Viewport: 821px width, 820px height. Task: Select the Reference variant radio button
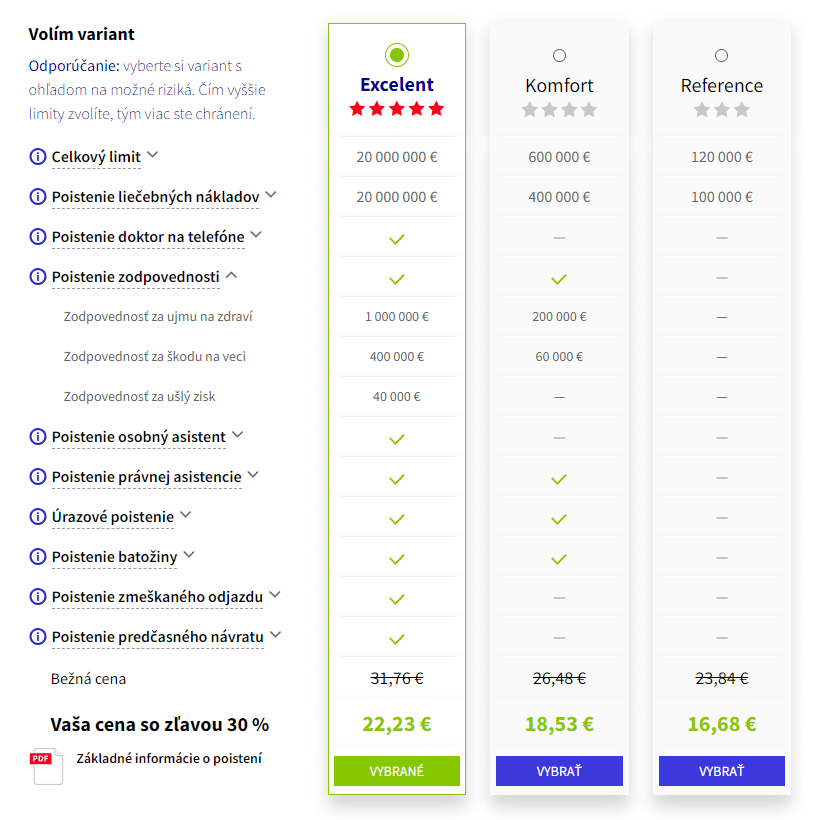pyautogui.click(x=722, y=55)
